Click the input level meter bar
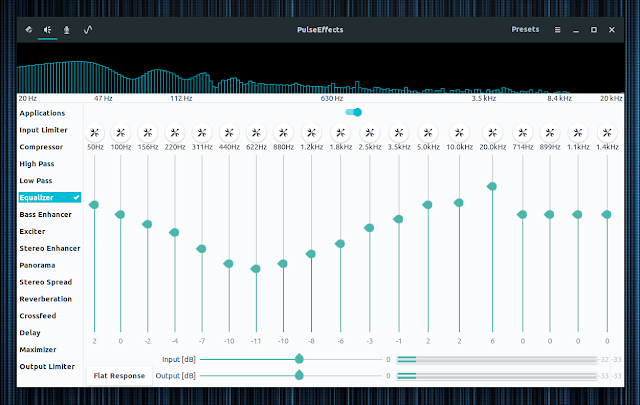 [497, 359]
